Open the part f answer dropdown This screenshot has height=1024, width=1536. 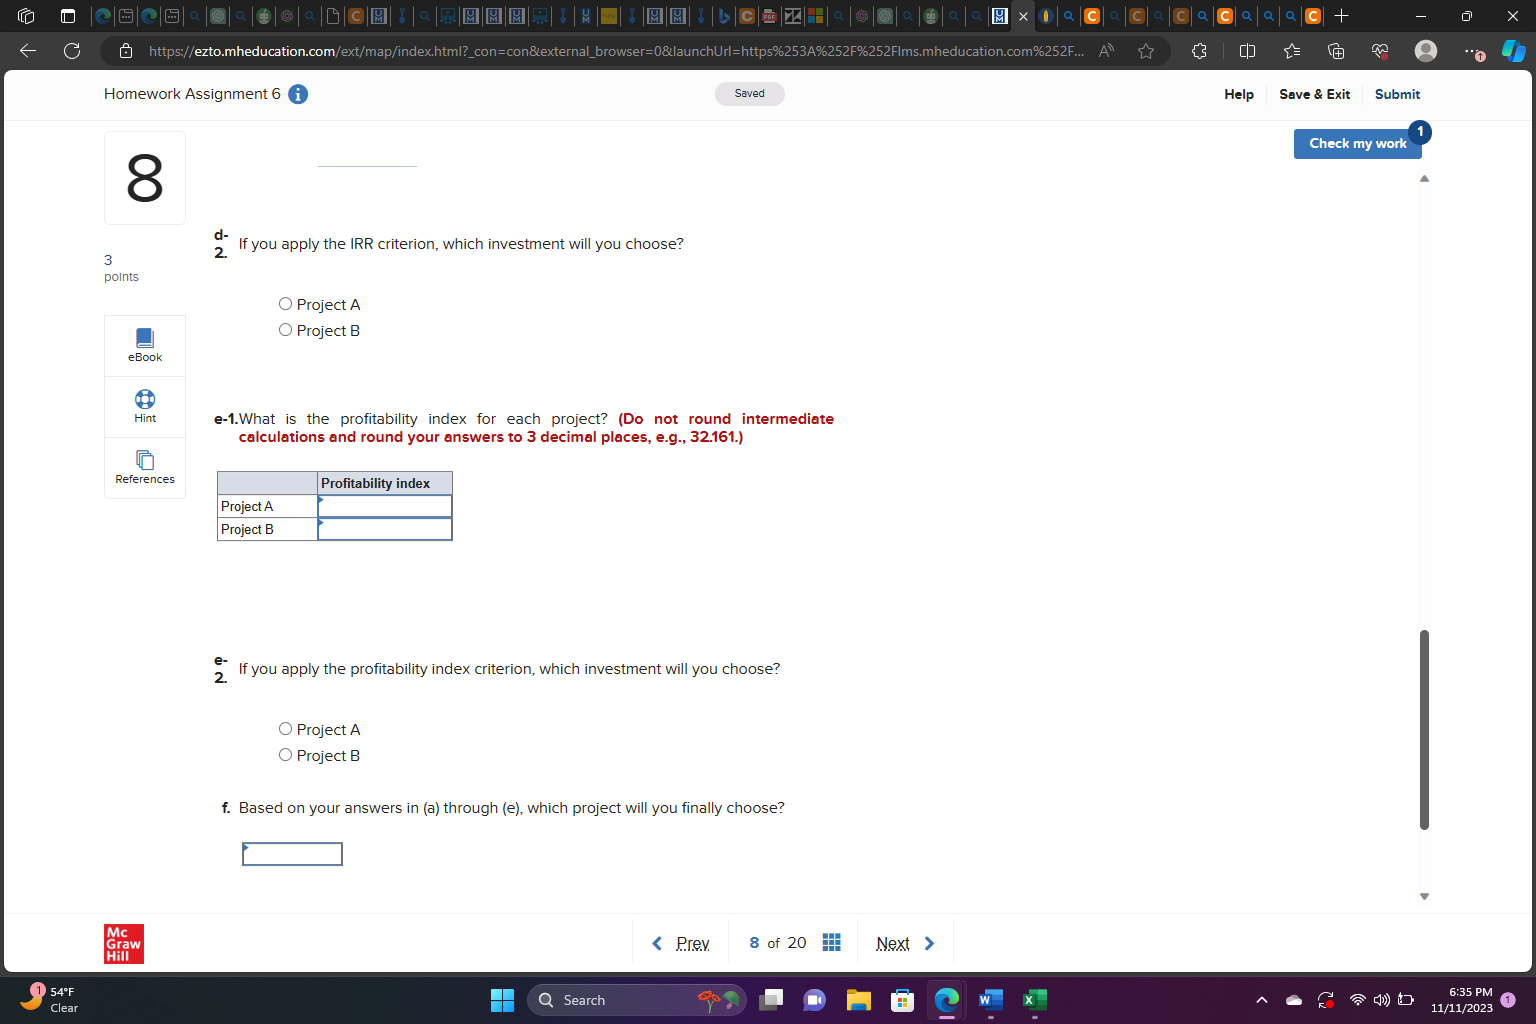pyautogui.click(x=291, y=854)
